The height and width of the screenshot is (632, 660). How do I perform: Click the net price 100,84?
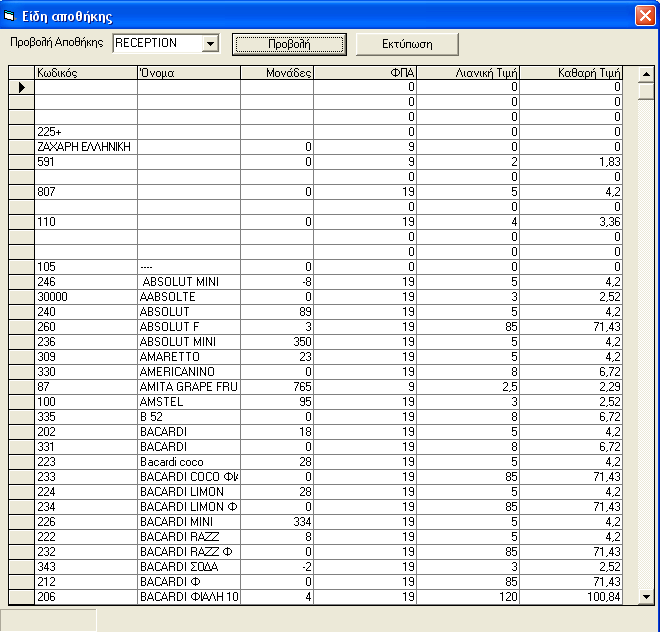571,597
